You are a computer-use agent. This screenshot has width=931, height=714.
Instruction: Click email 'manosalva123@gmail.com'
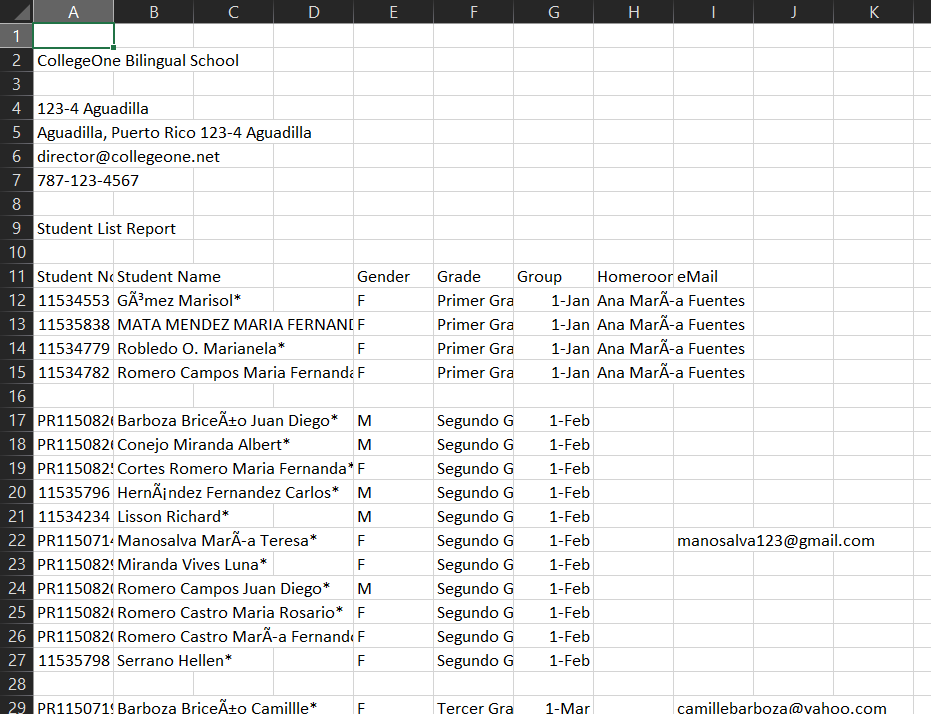pos(775,541)
